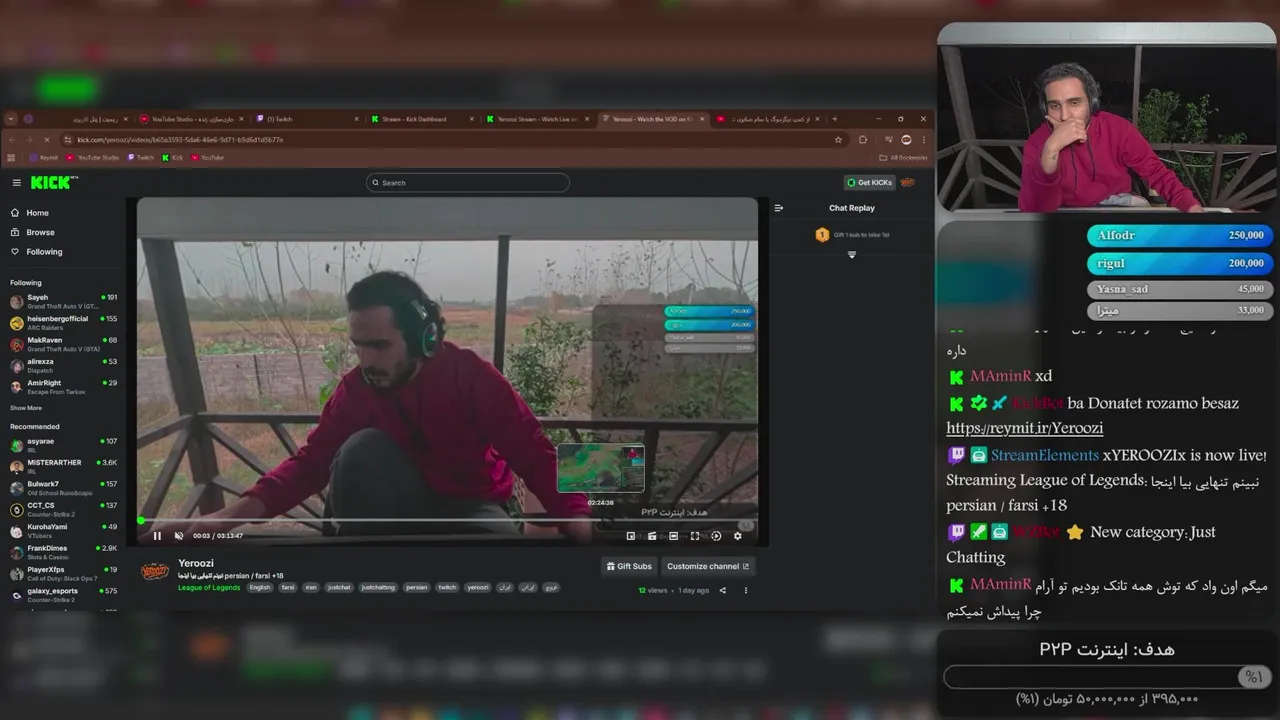Open the Kick hamburger sidebar menu
The image size is (1280, 720).
(x=16, y=183)
